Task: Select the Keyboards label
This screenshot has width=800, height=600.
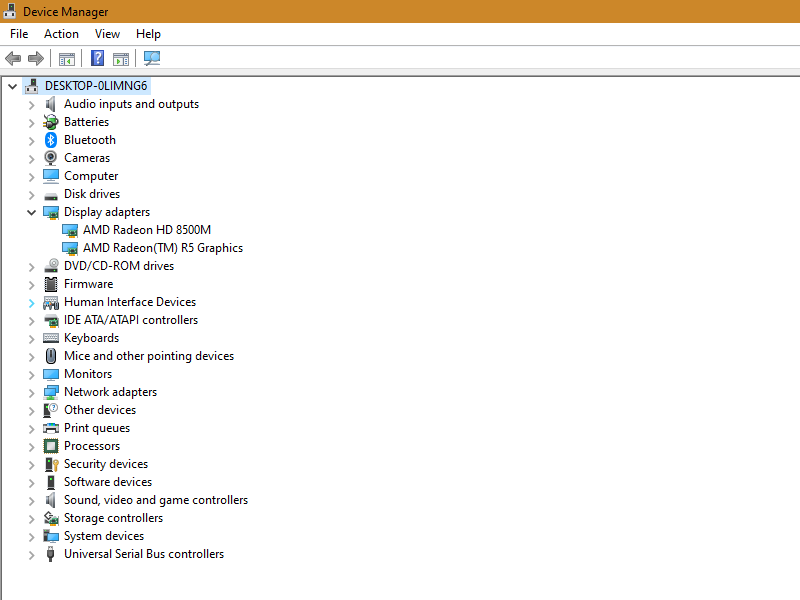Action: pyautogui.click(x=91, y=337)
